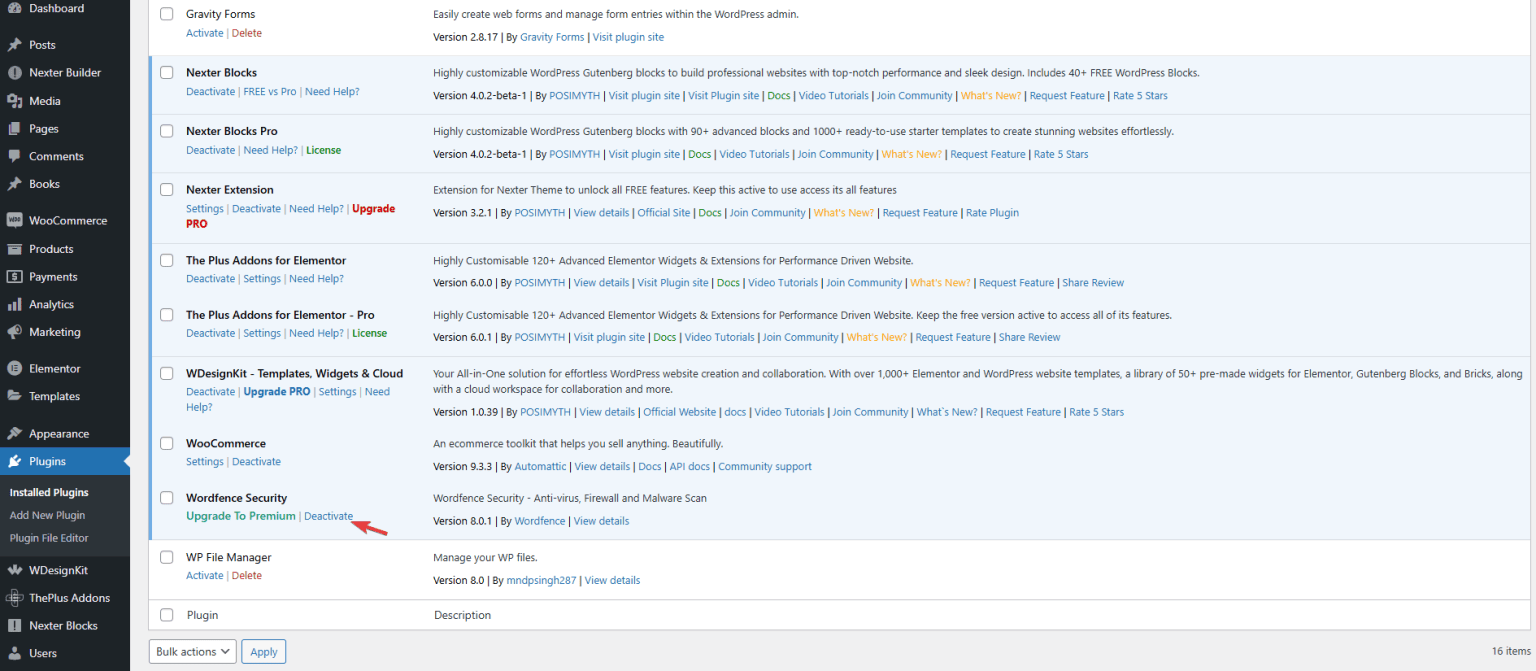
Task: Click the Elementor icon in the sidebar
Action: coord(15,369)
